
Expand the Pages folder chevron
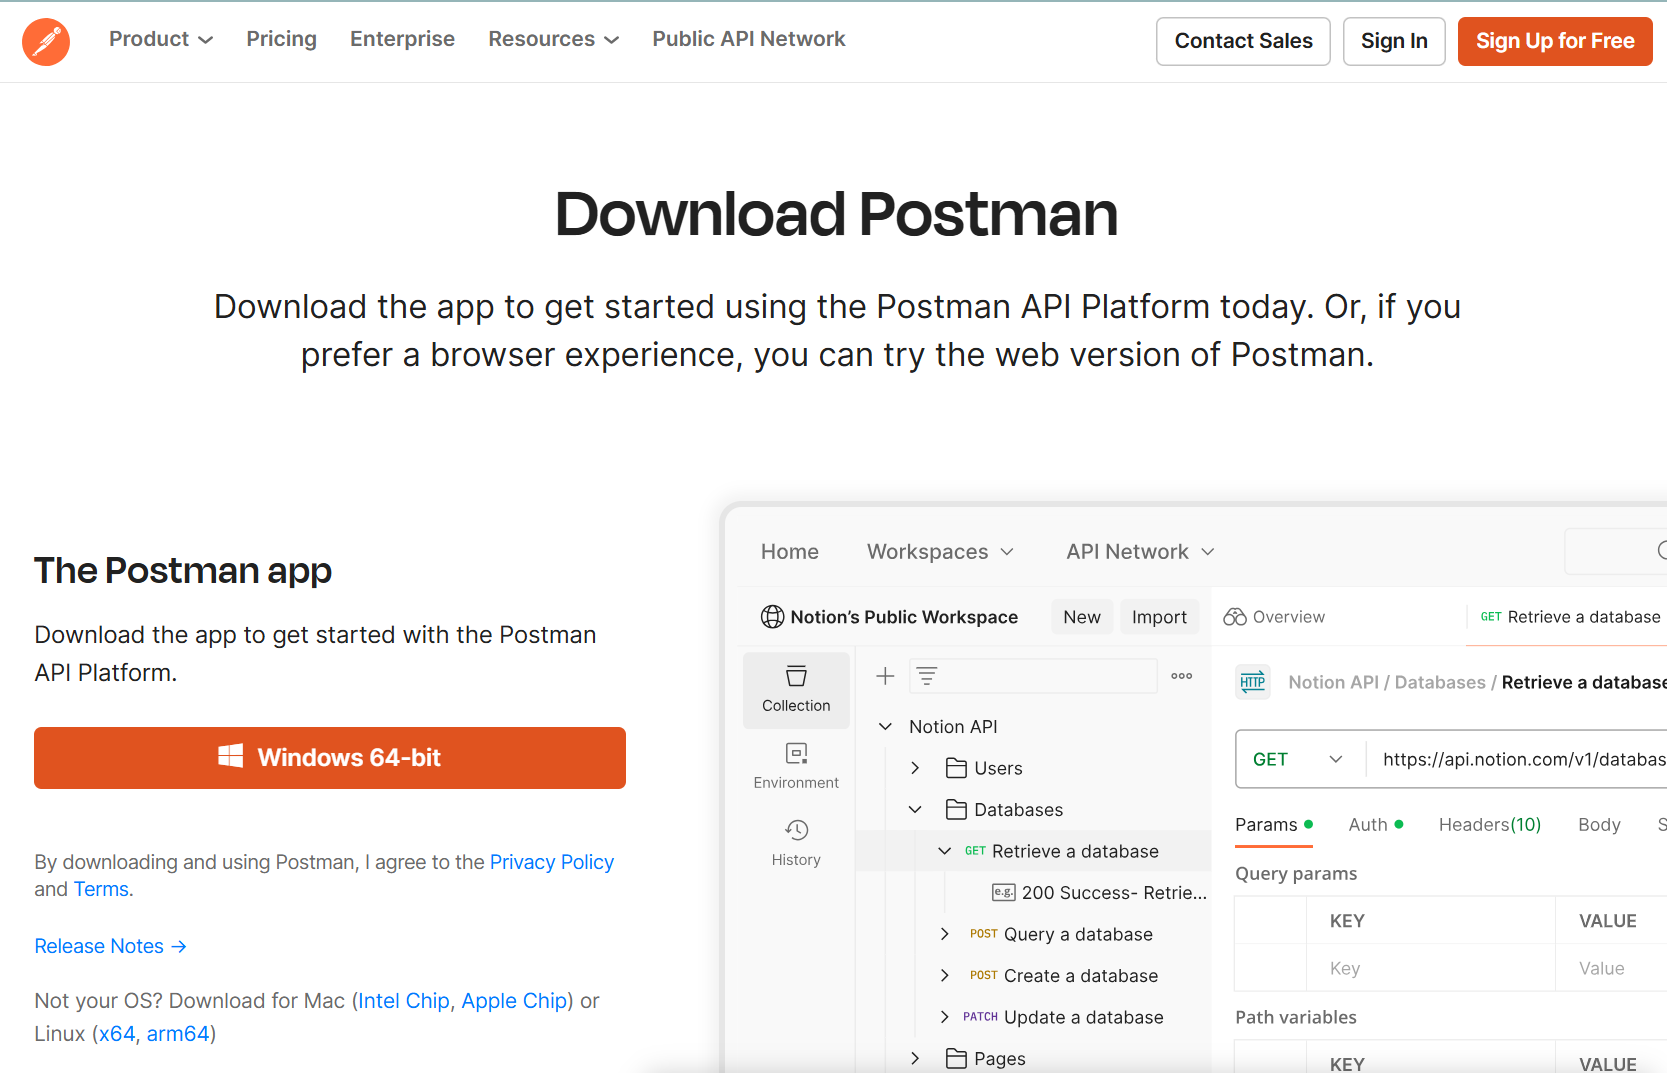click(915, 1058)
